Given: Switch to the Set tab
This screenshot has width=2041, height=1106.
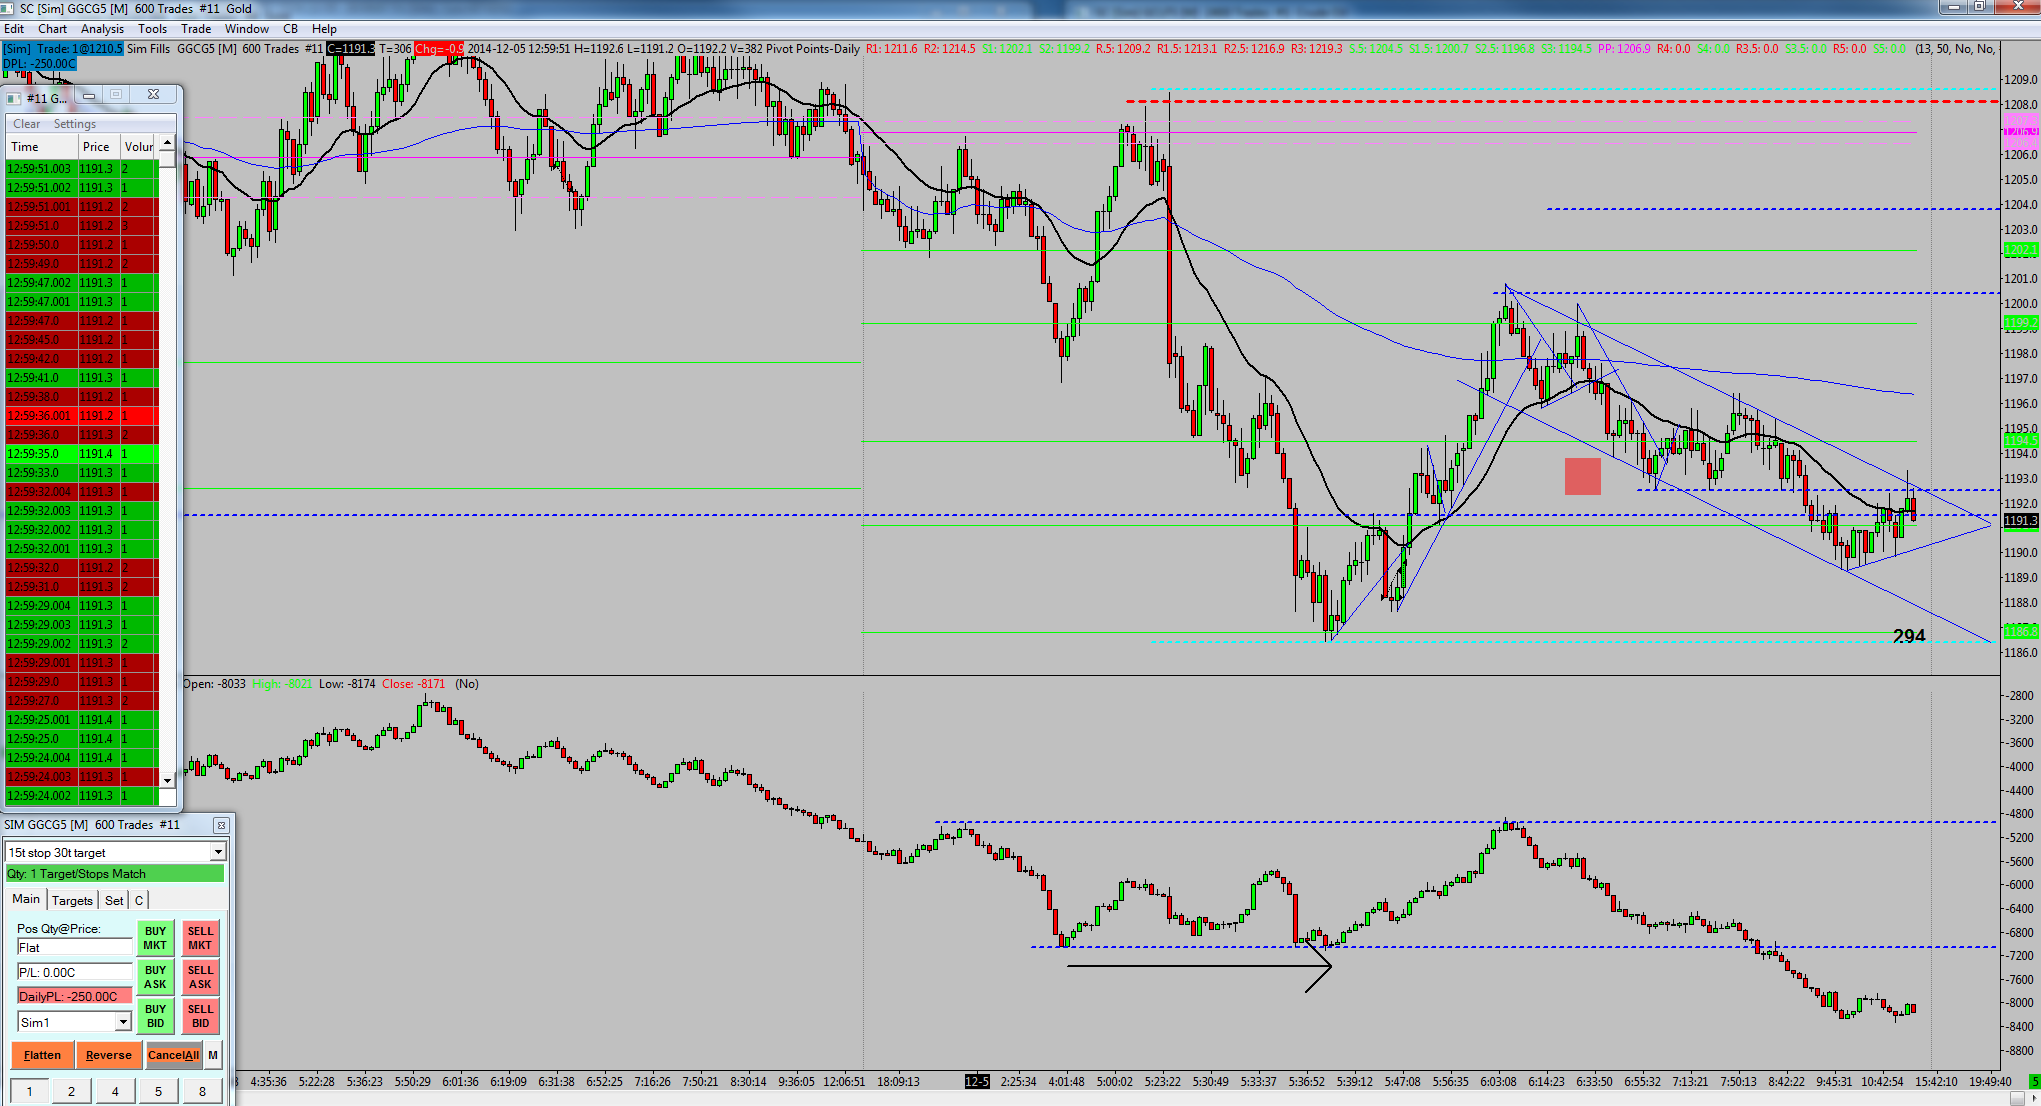Looking at the screenshot, I should point(115,900).
